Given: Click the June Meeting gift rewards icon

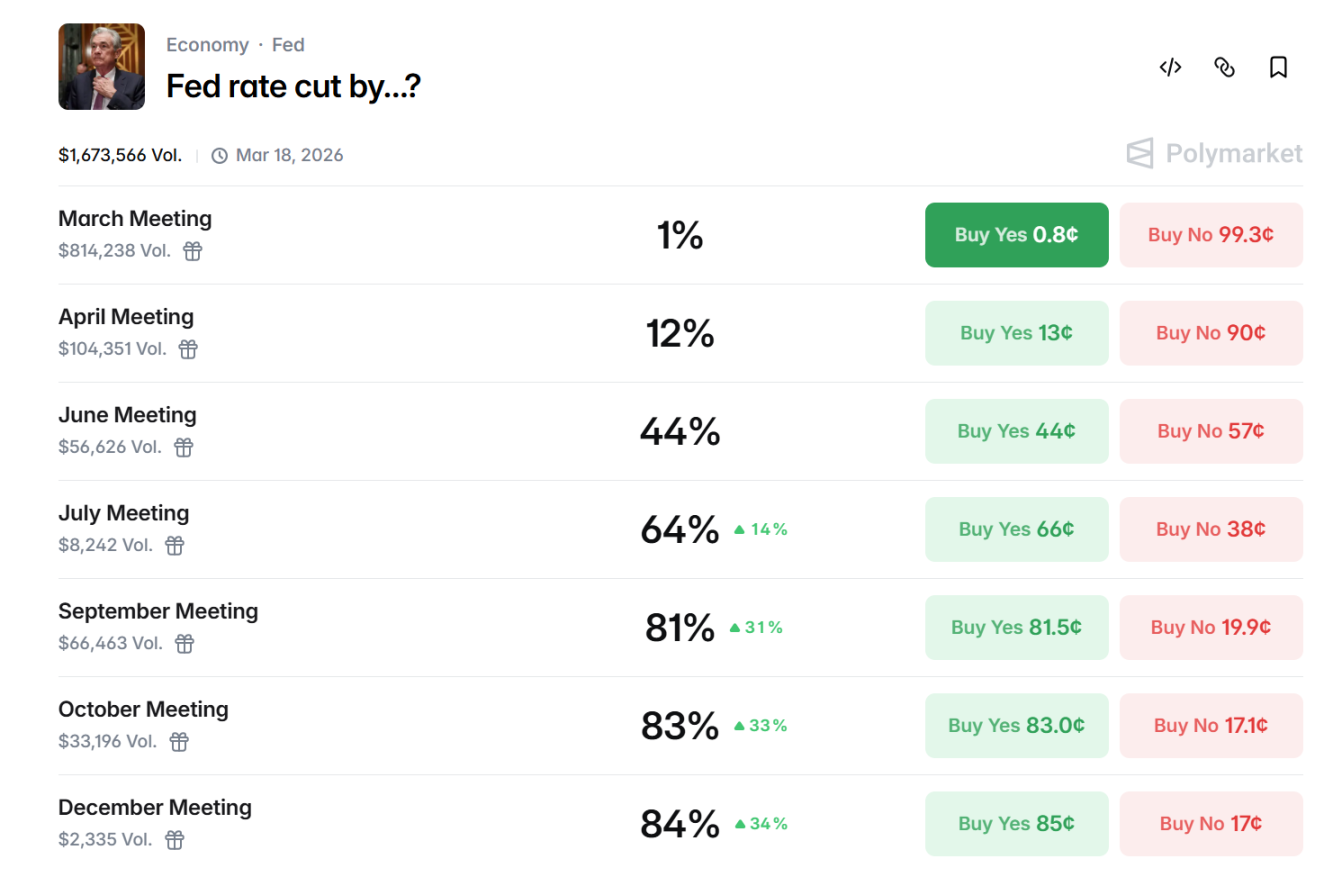Looking at the screenshot, I should 184,447.
